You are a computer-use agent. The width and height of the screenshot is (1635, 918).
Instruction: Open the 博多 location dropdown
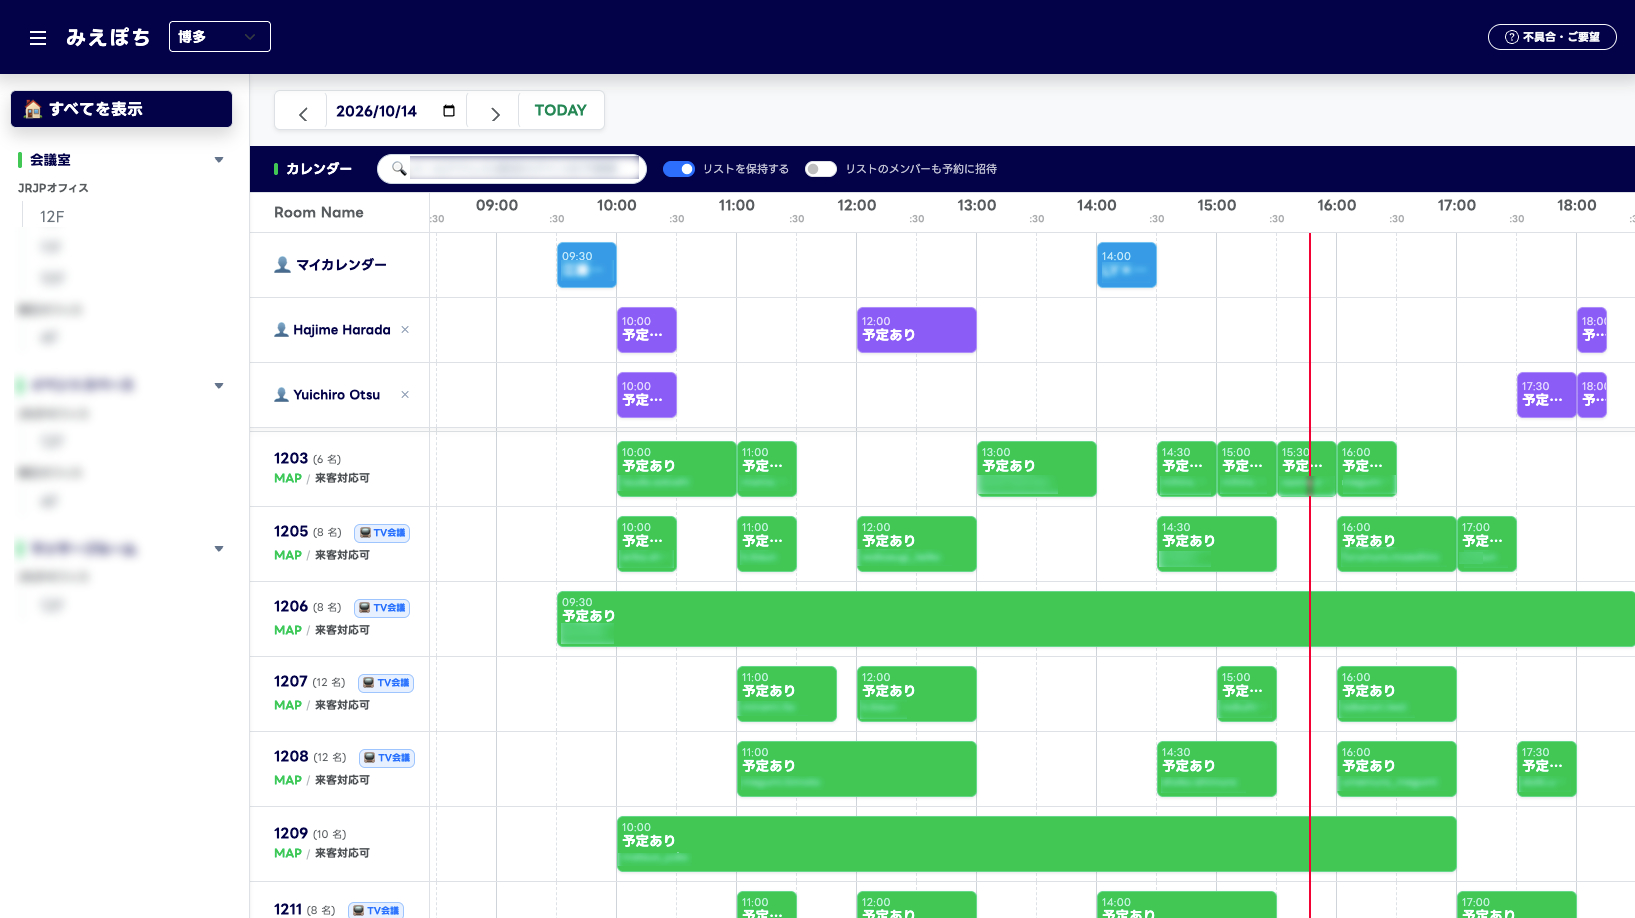(x=220, y=37)
